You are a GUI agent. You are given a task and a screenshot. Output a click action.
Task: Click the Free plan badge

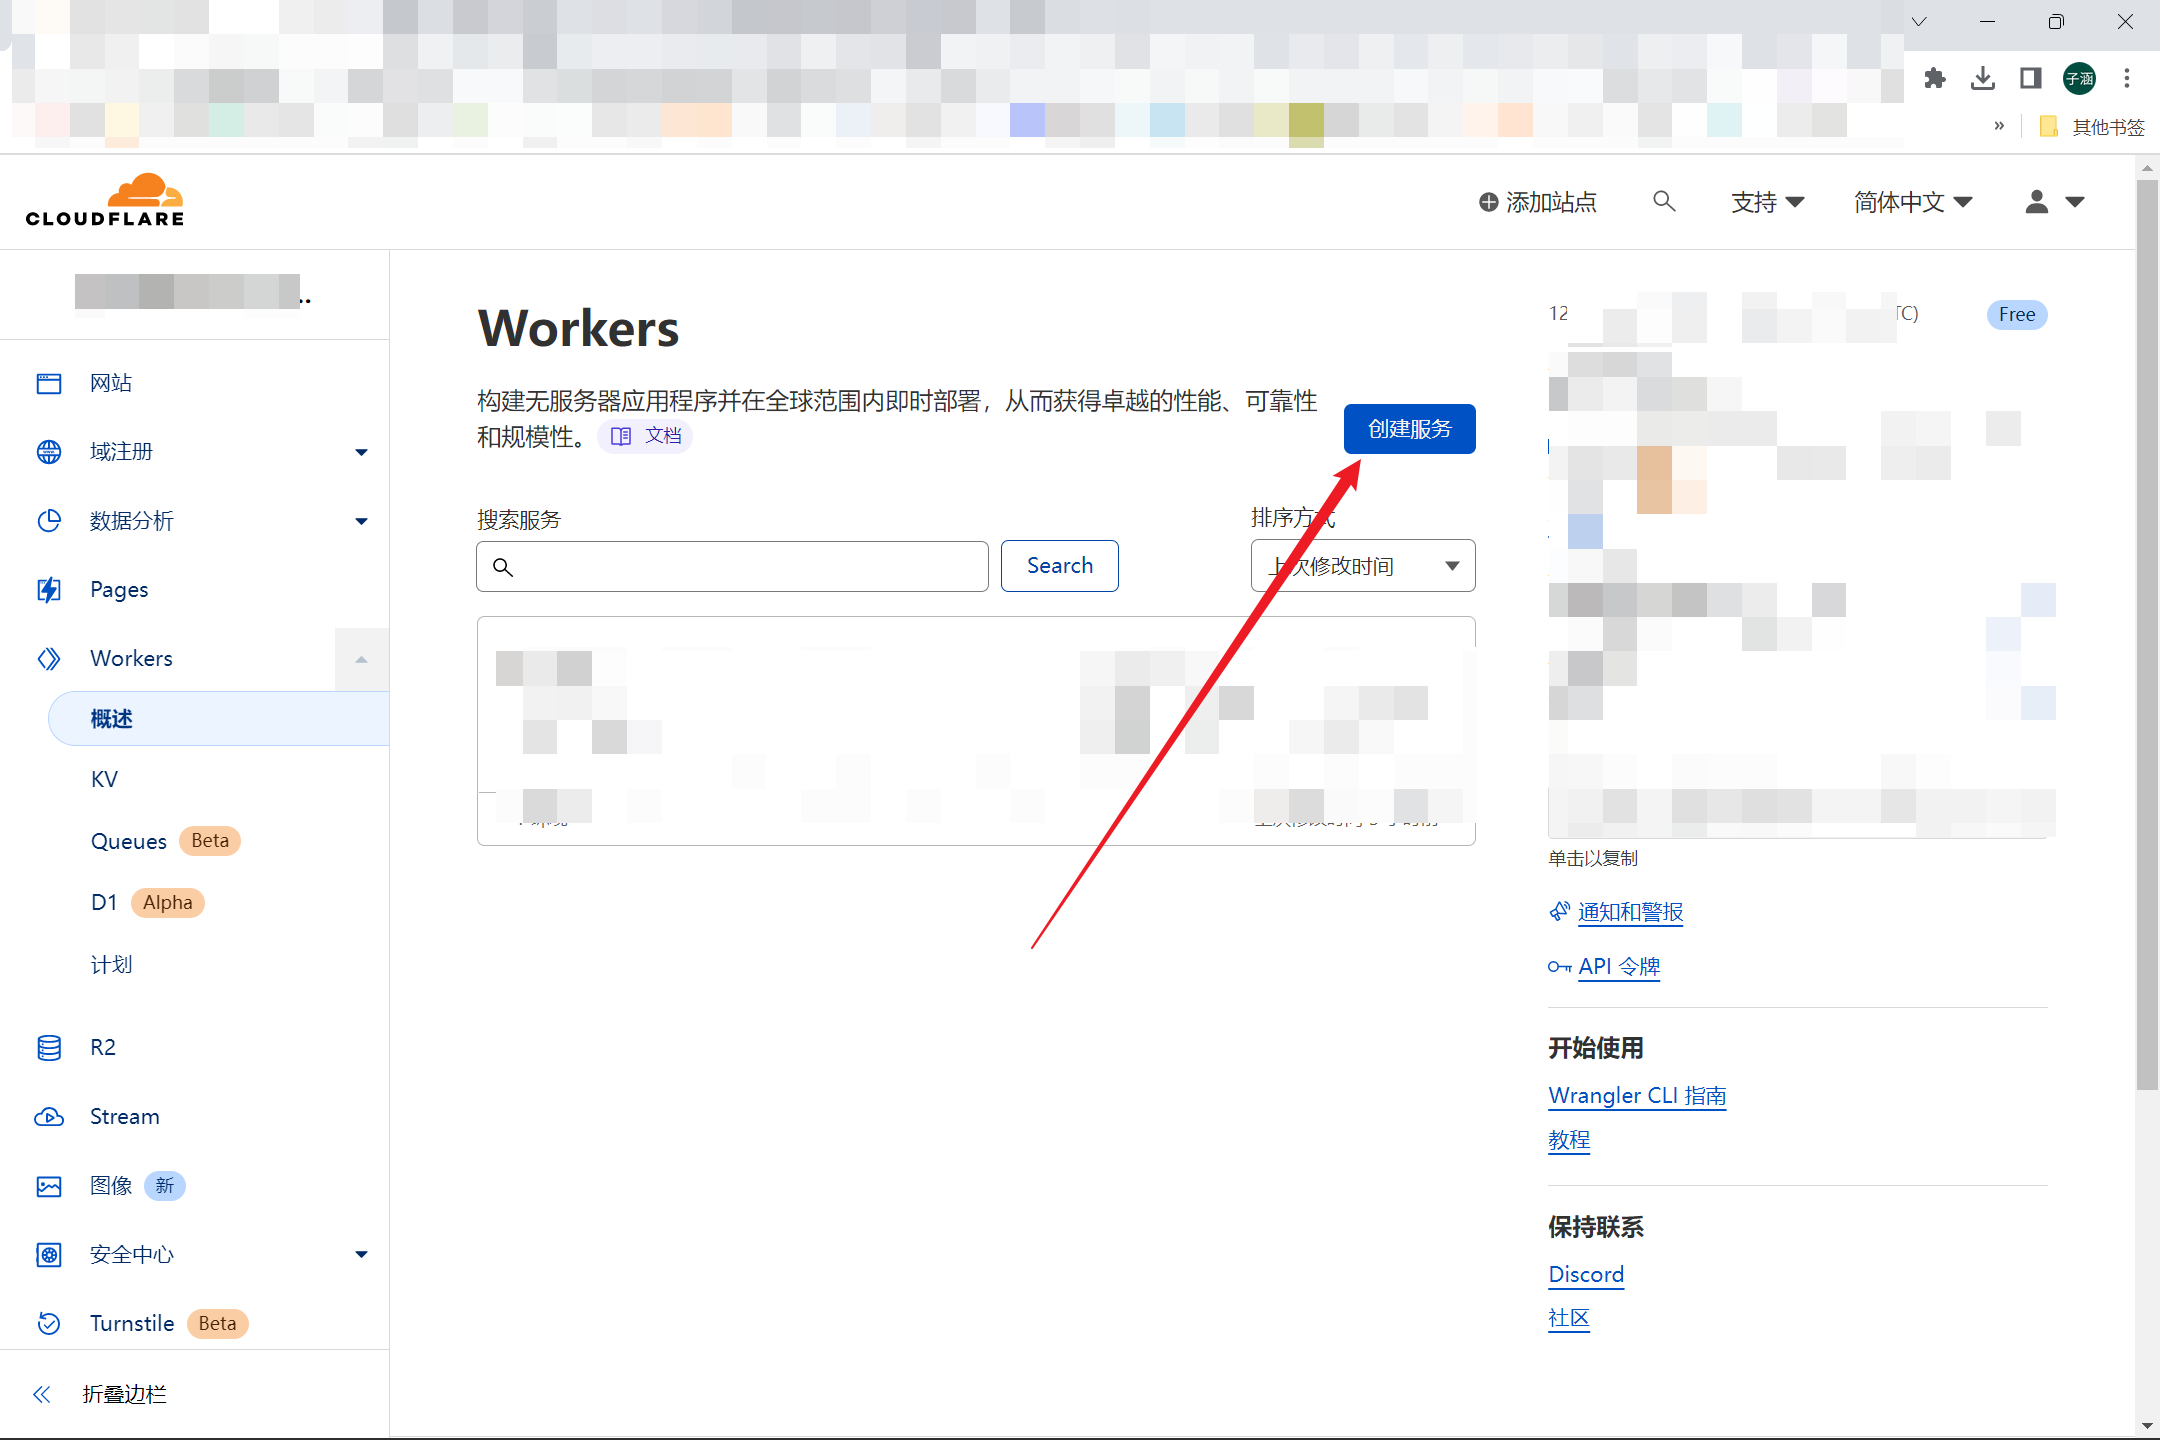(x=2017, y=315)
